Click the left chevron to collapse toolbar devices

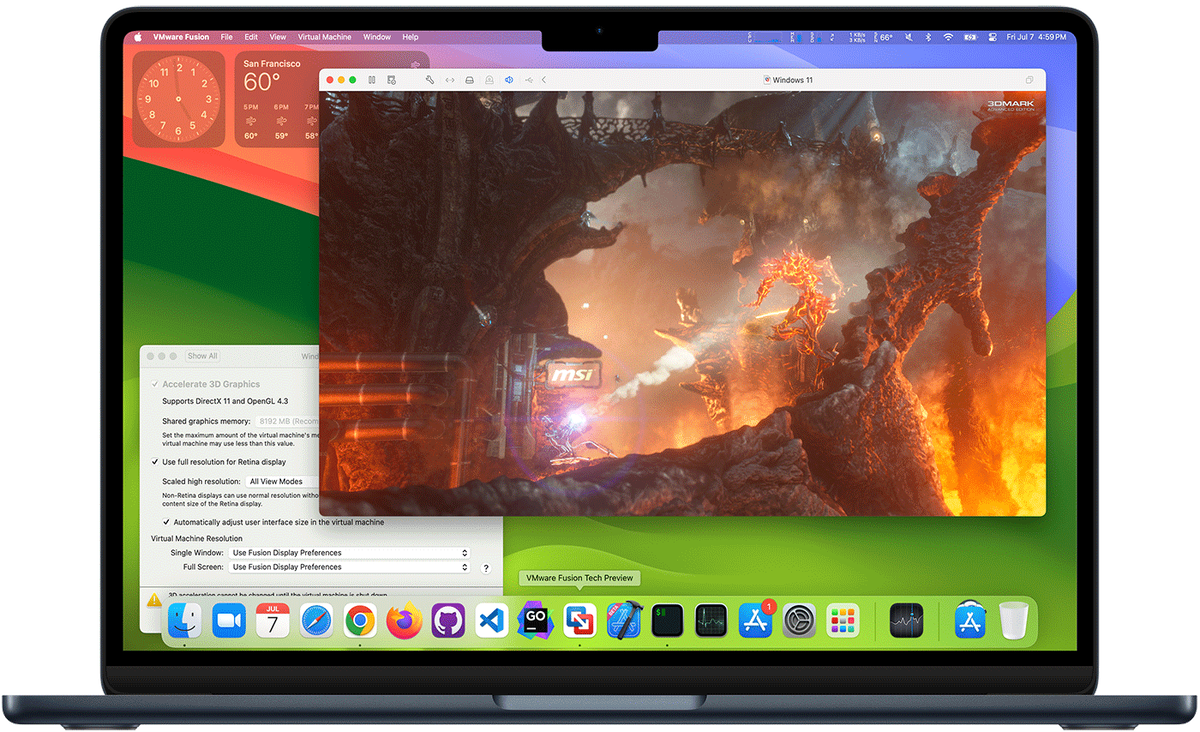pos(543,80)
